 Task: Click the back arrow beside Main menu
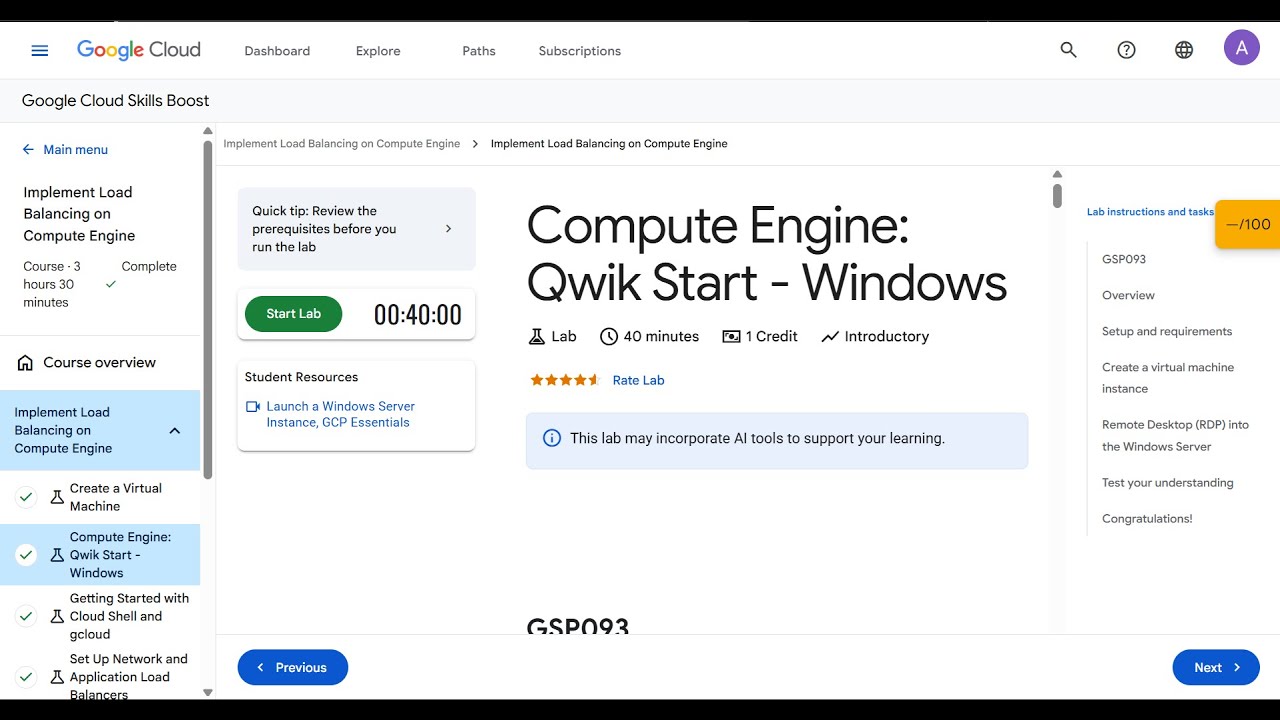tap(28, 150)
